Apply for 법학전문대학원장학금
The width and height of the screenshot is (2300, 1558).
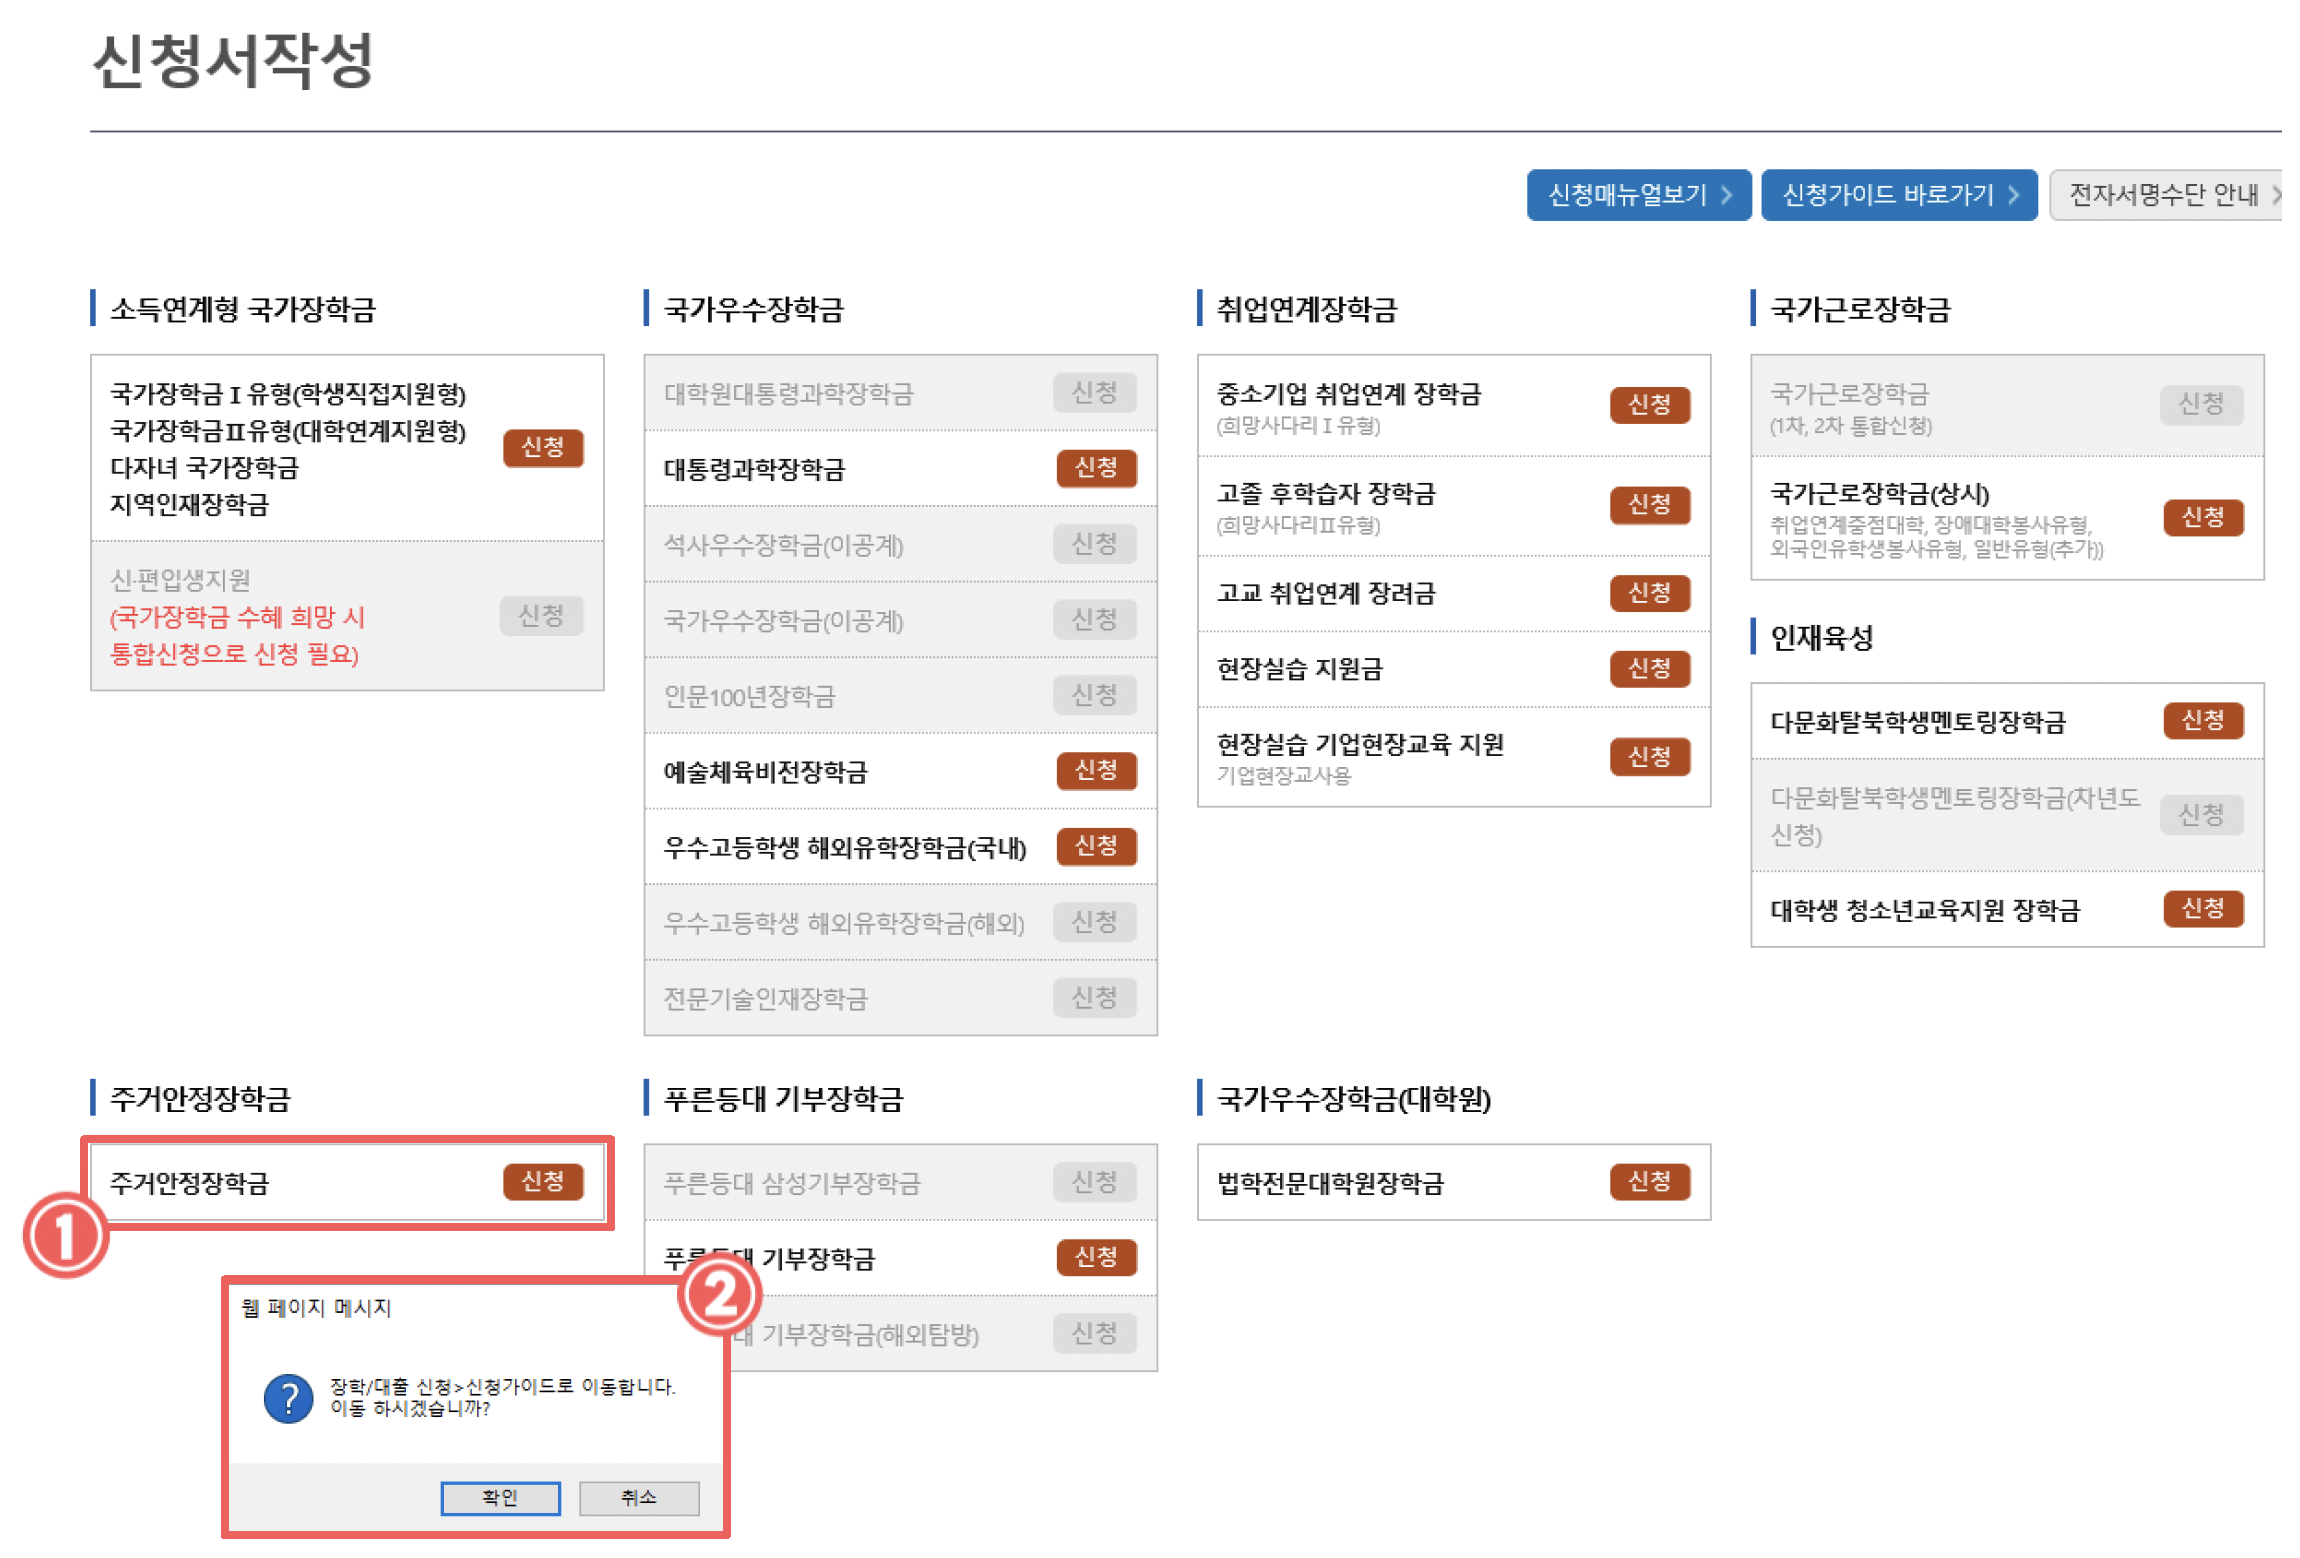pos(1649,1182)
